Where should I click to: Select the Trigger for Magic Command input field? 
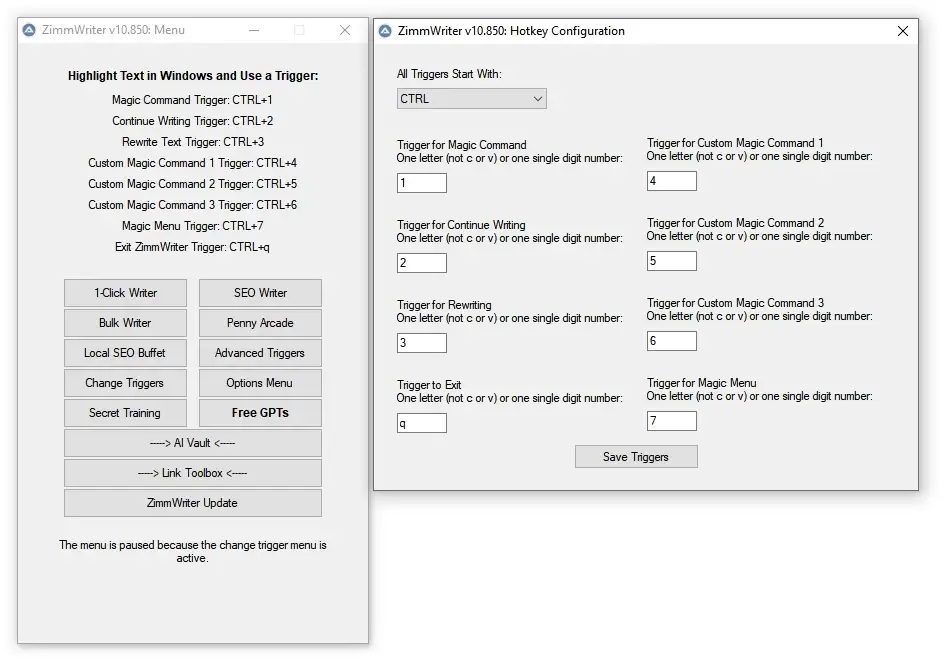click(x=421, y=182)
